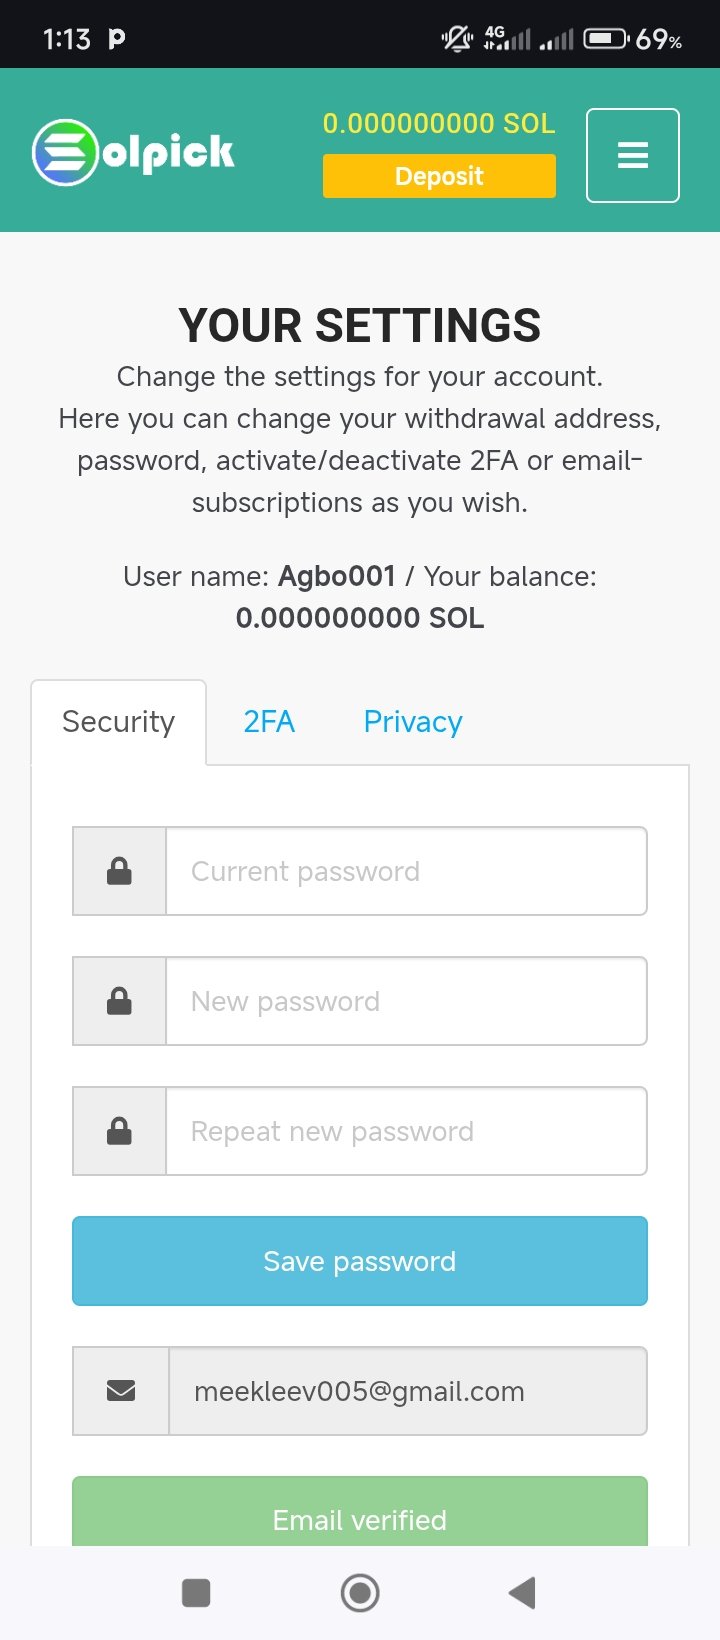Select the Security tab
Image resolution: width=720 pixels, height=1640 pixels.
pos(119,722)
